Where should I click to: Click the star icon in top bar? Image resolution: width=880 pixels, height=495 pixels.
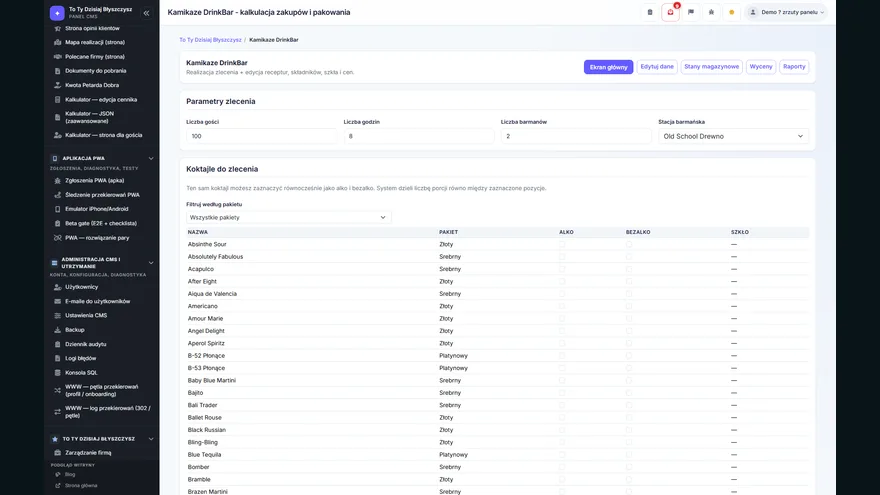tap(711, 12)
